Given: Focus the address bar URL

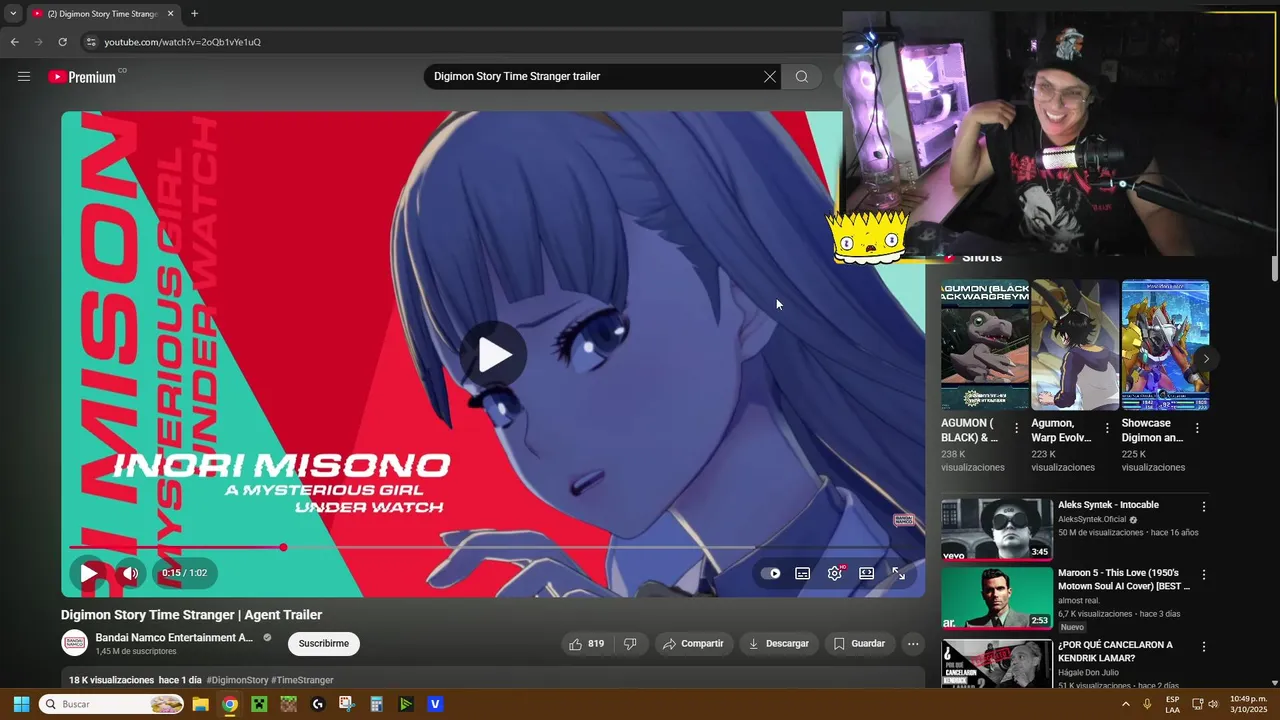Looking at the screenshot, I should [x=183, y=42].
